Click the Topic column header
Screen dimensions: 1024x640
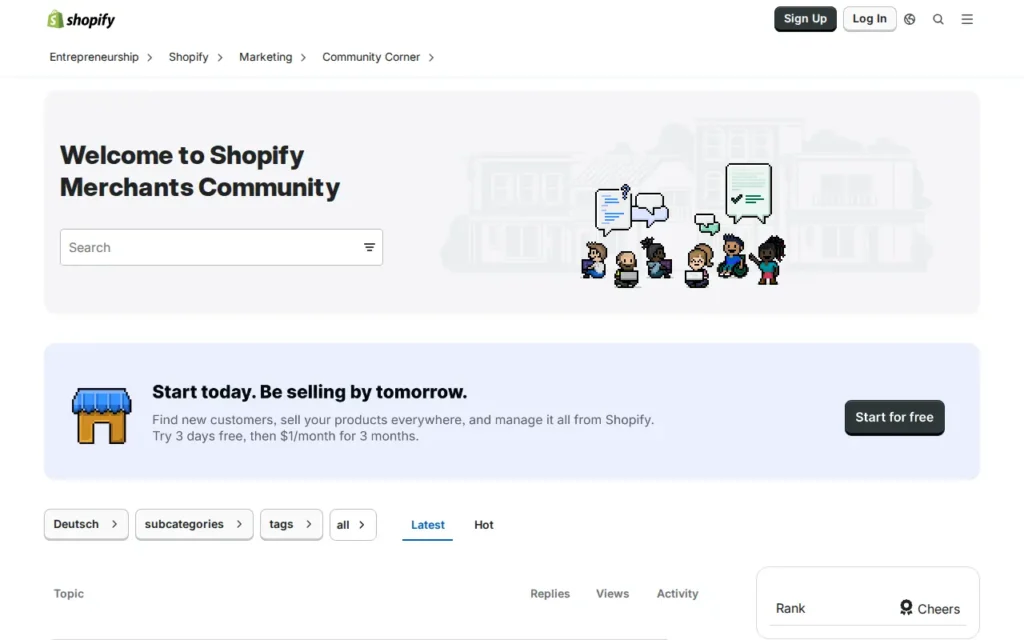point(69,594)
